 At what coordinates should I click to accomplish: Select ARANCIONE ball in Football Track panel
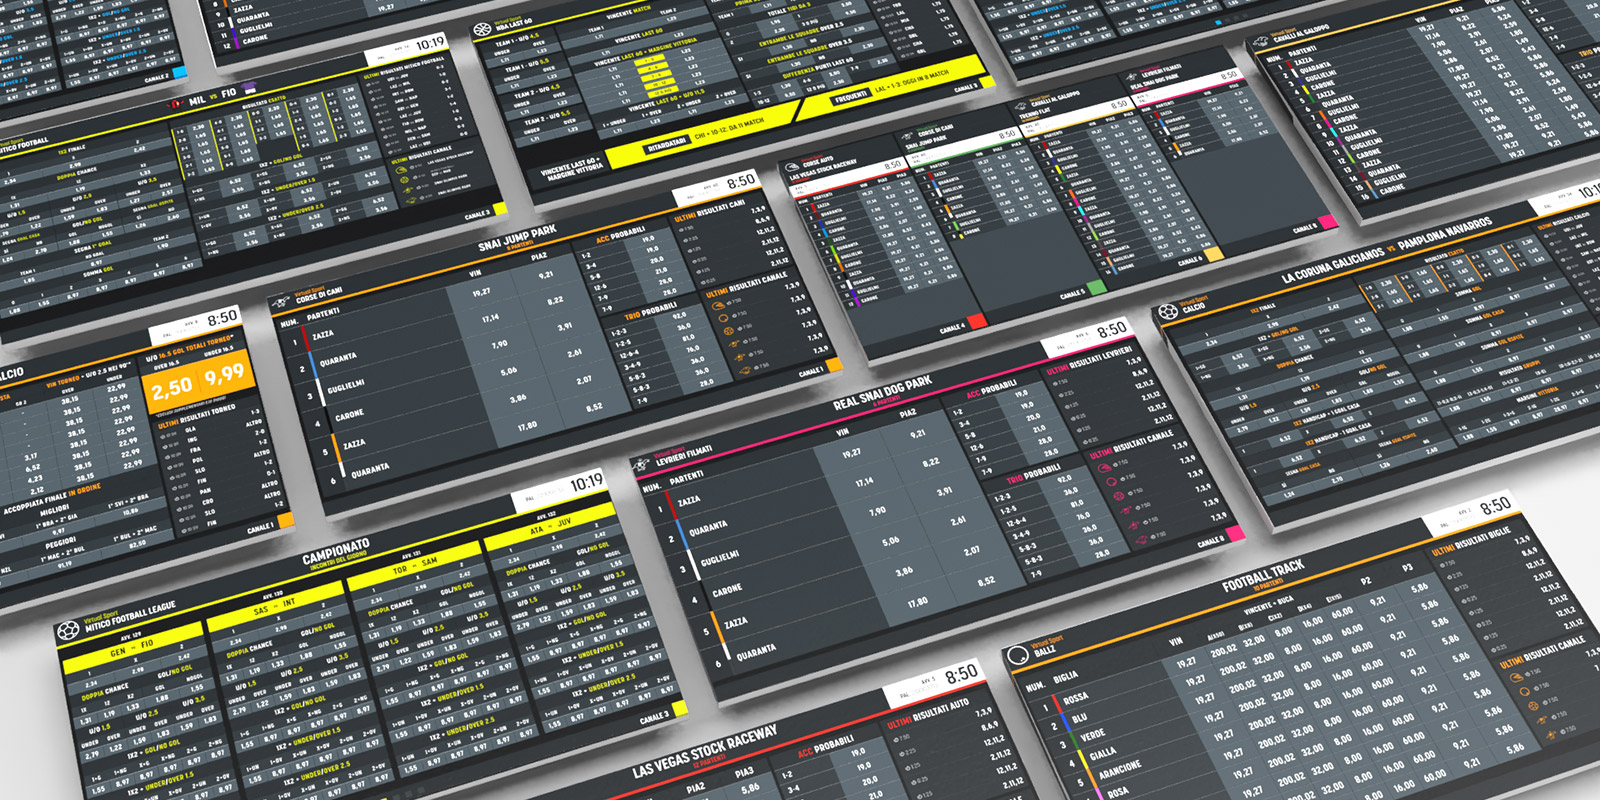tap(1120, 770)
